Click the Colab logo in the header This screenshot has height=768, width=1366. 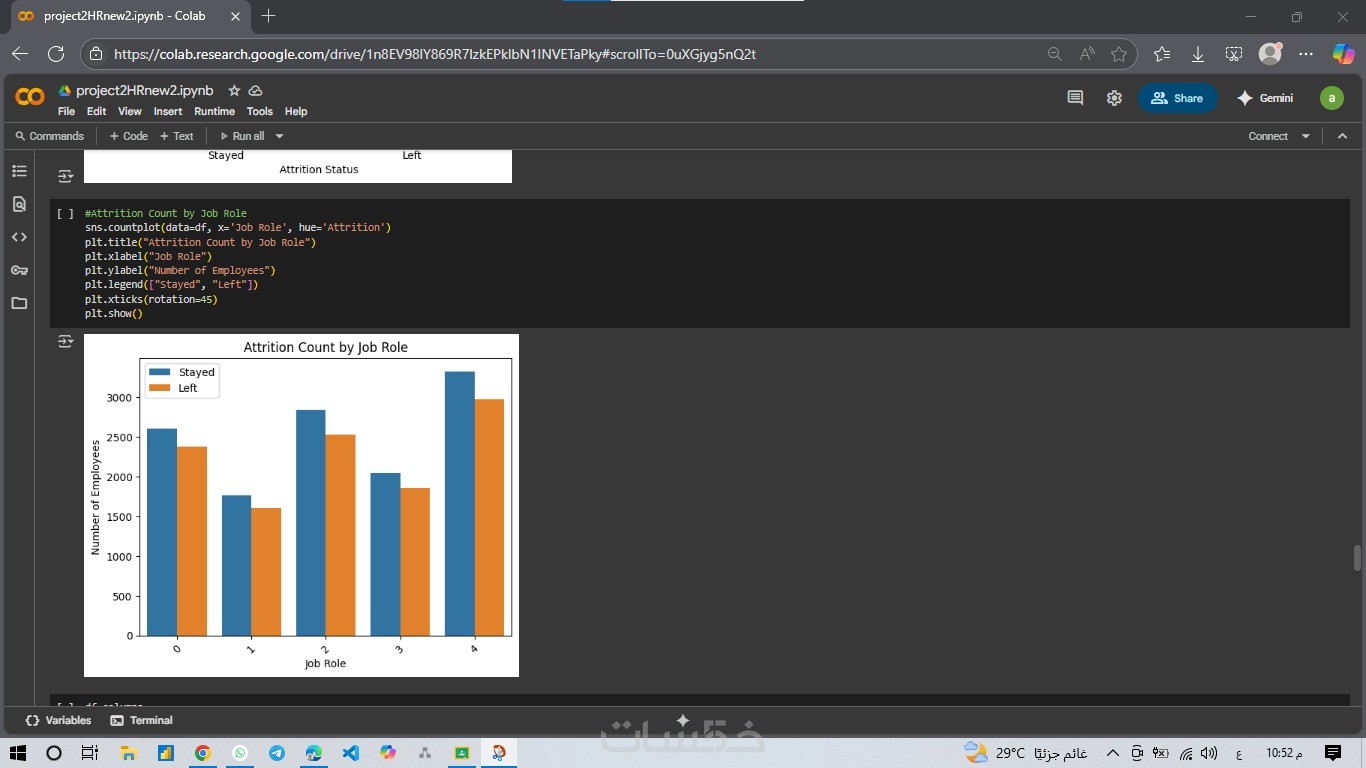click(30, 97)
